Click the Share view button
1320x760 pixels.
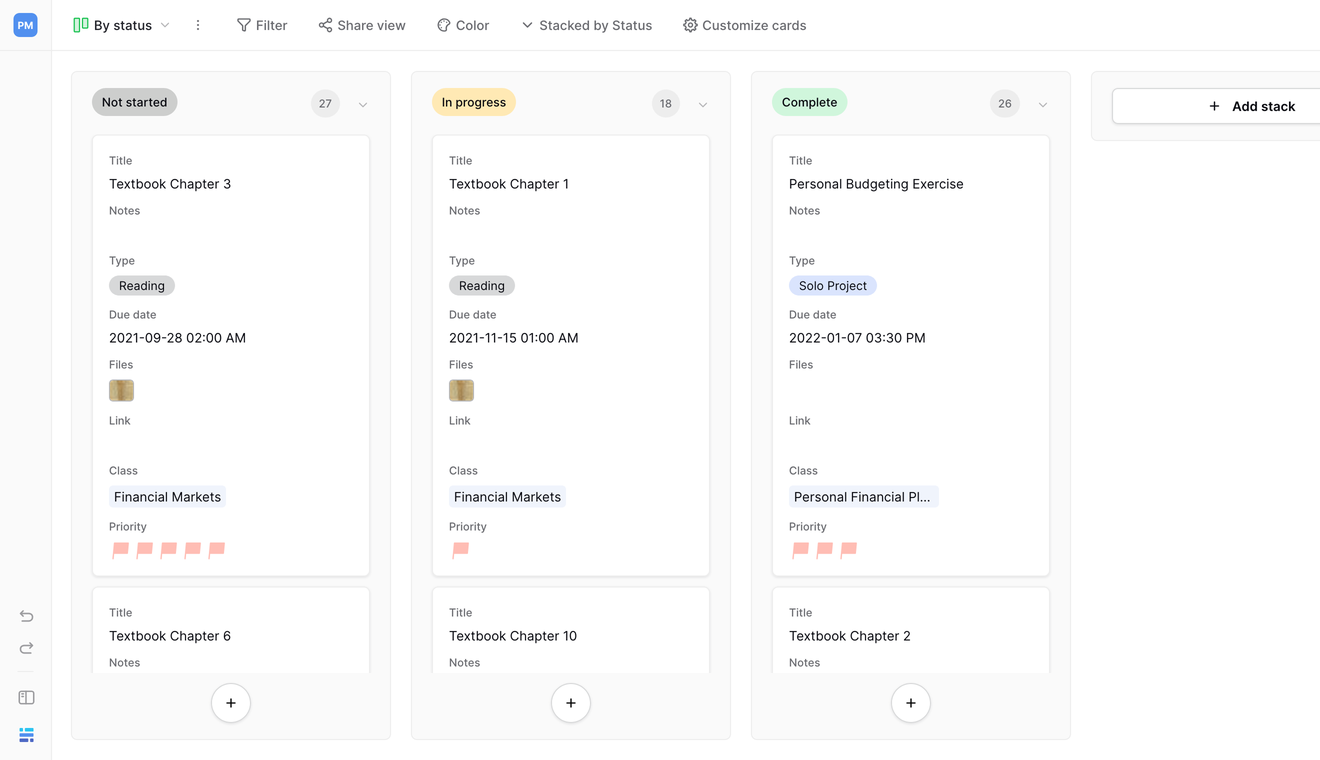tap(362, 26)
